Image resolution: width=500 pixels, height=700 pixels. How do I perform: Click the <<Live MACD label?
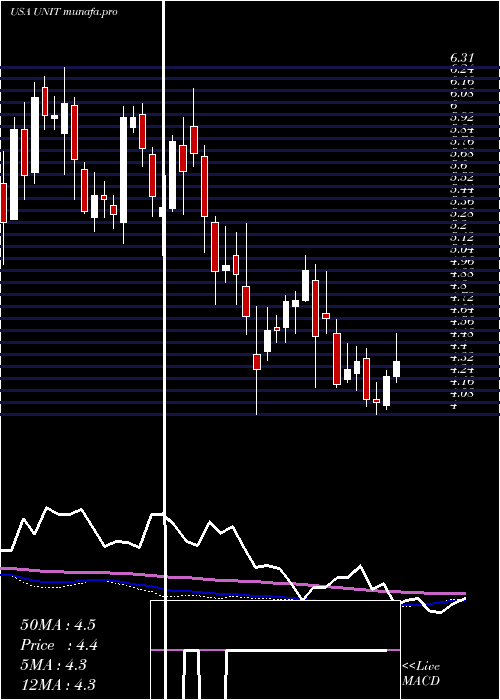(421, 674)
